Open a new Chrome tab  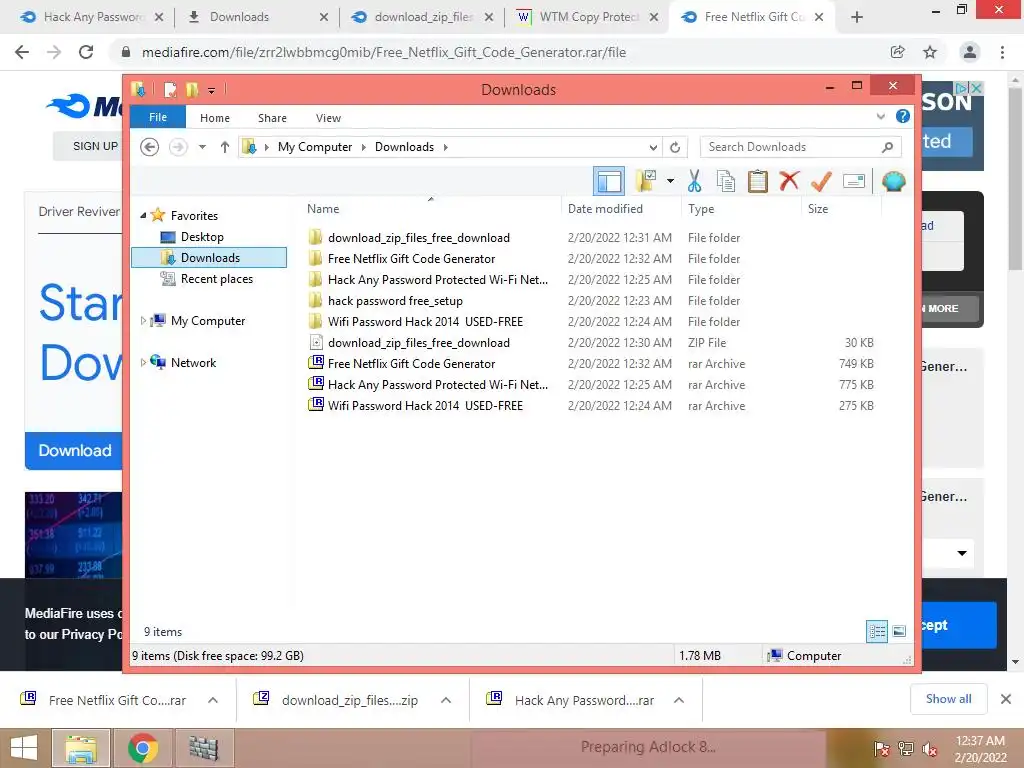857,18
